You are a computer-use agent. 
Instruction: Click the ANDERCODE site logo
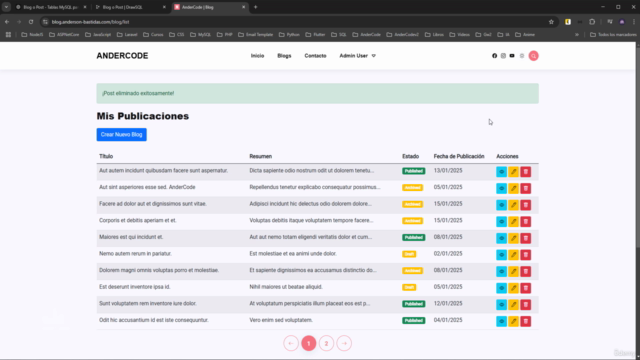tap(122, 56)
